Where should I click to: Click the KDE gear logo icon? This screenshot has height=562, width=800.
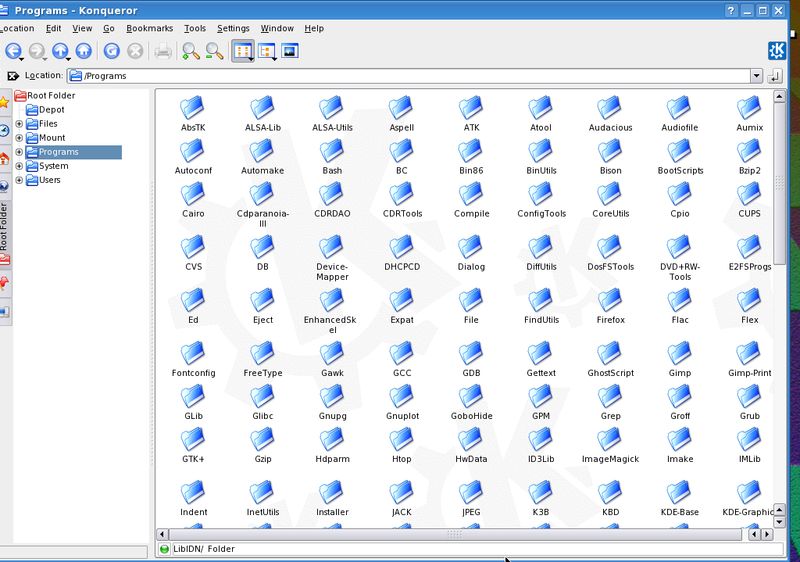777,51
